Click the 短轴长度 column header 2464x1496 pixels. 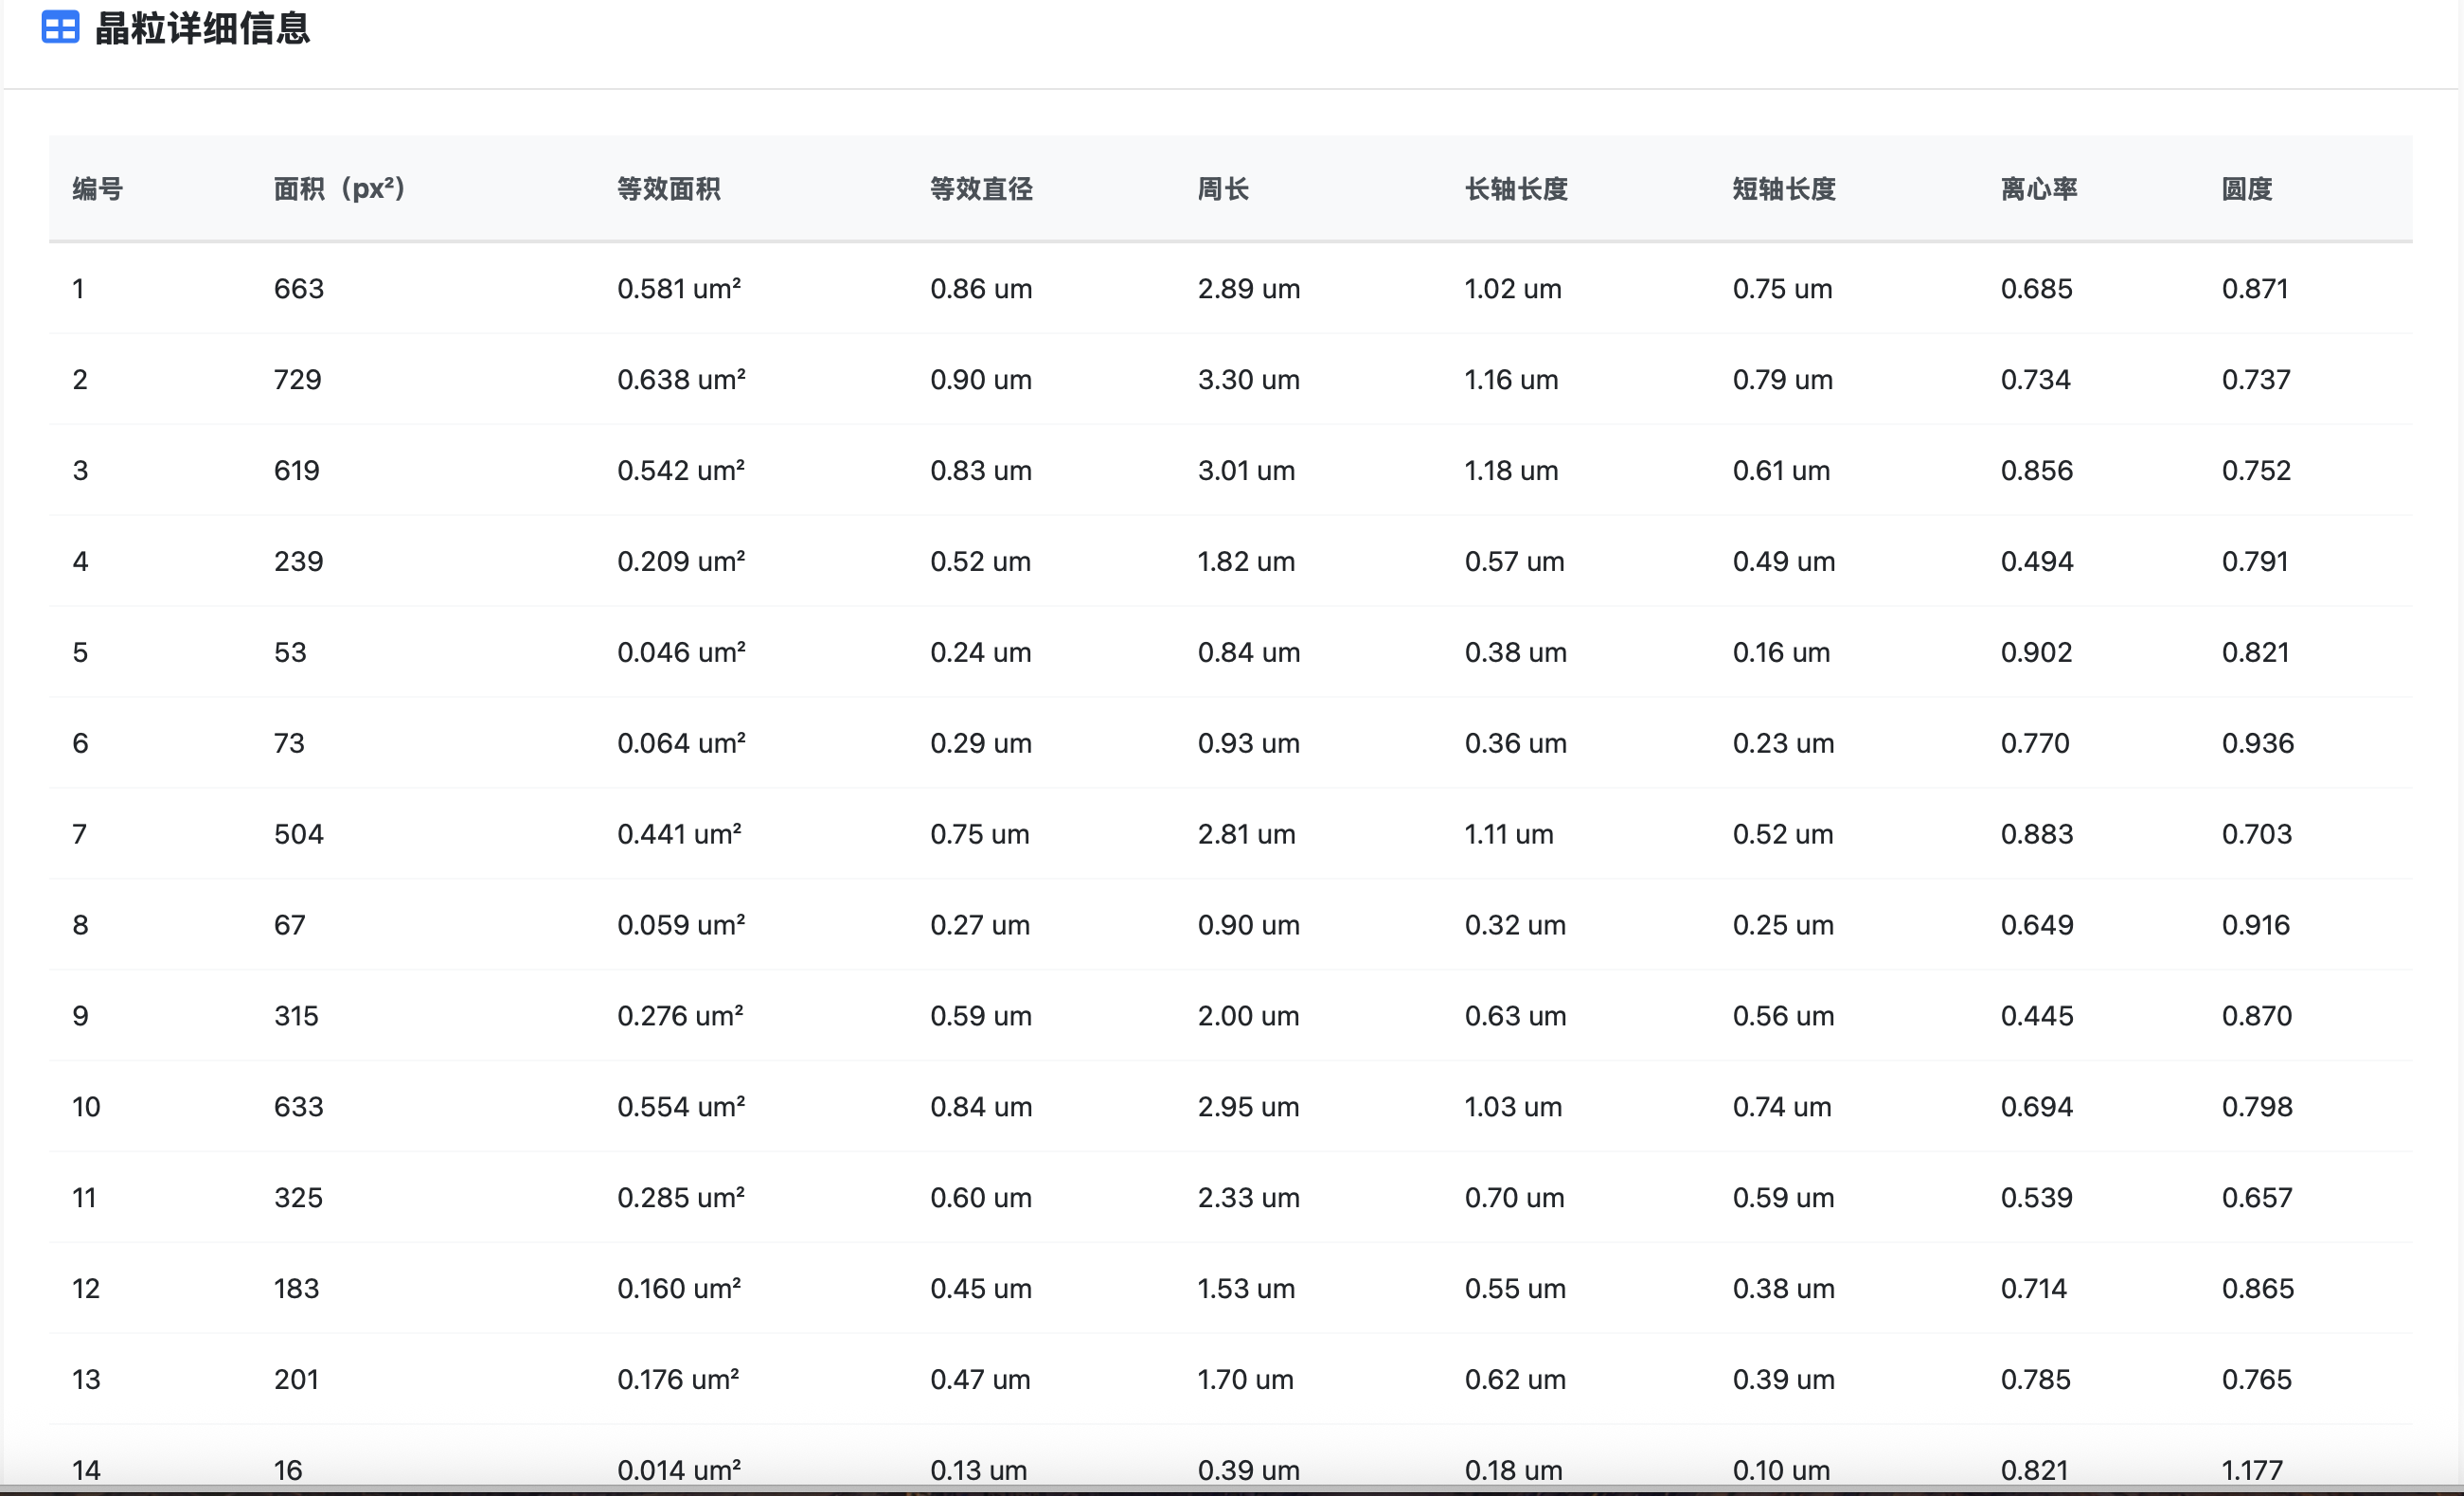(x=1783, y=189)
